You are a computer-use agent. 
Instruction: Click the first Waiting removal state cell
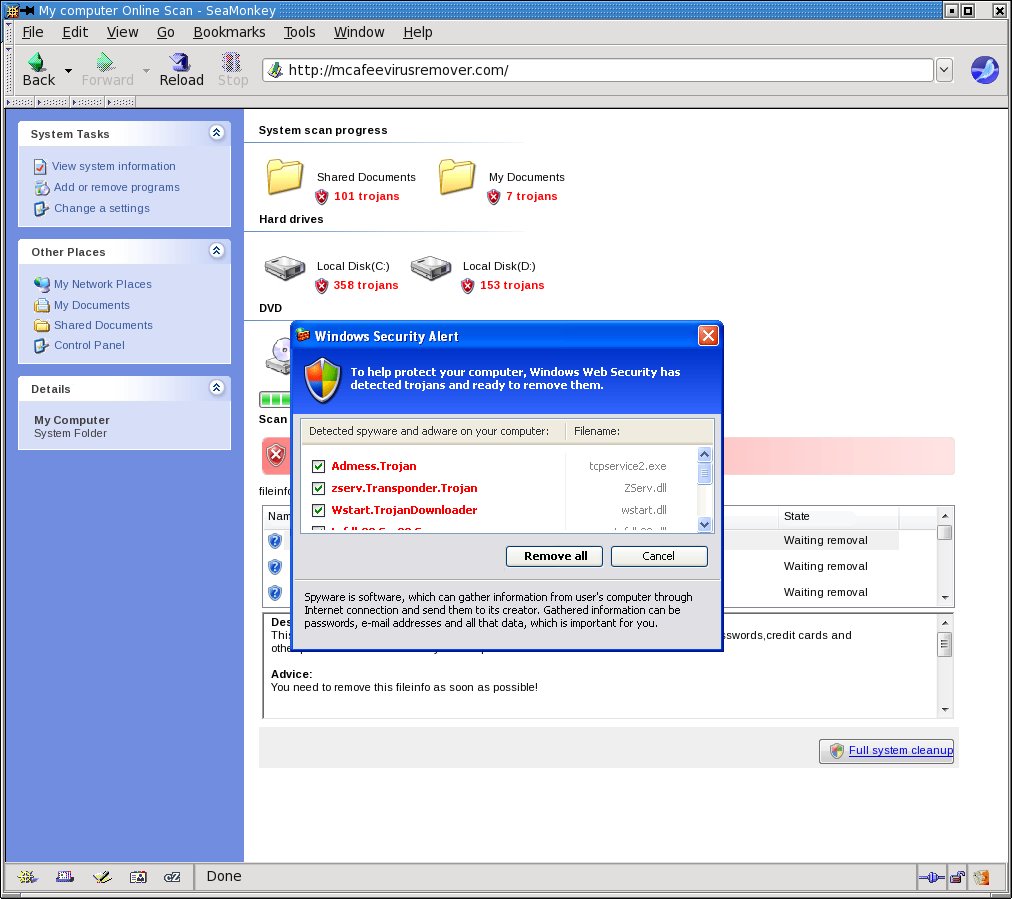click(825, 540)
